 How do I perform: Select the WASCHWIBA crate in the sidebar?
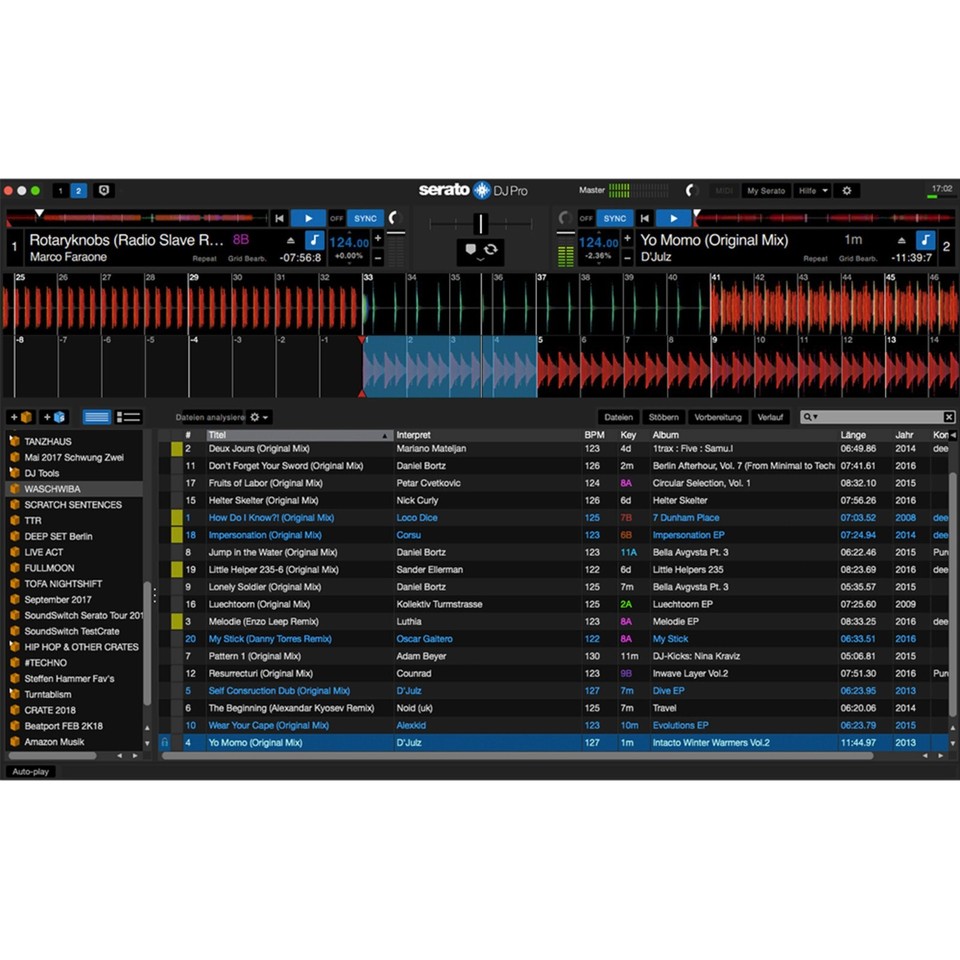pos(50,488)
